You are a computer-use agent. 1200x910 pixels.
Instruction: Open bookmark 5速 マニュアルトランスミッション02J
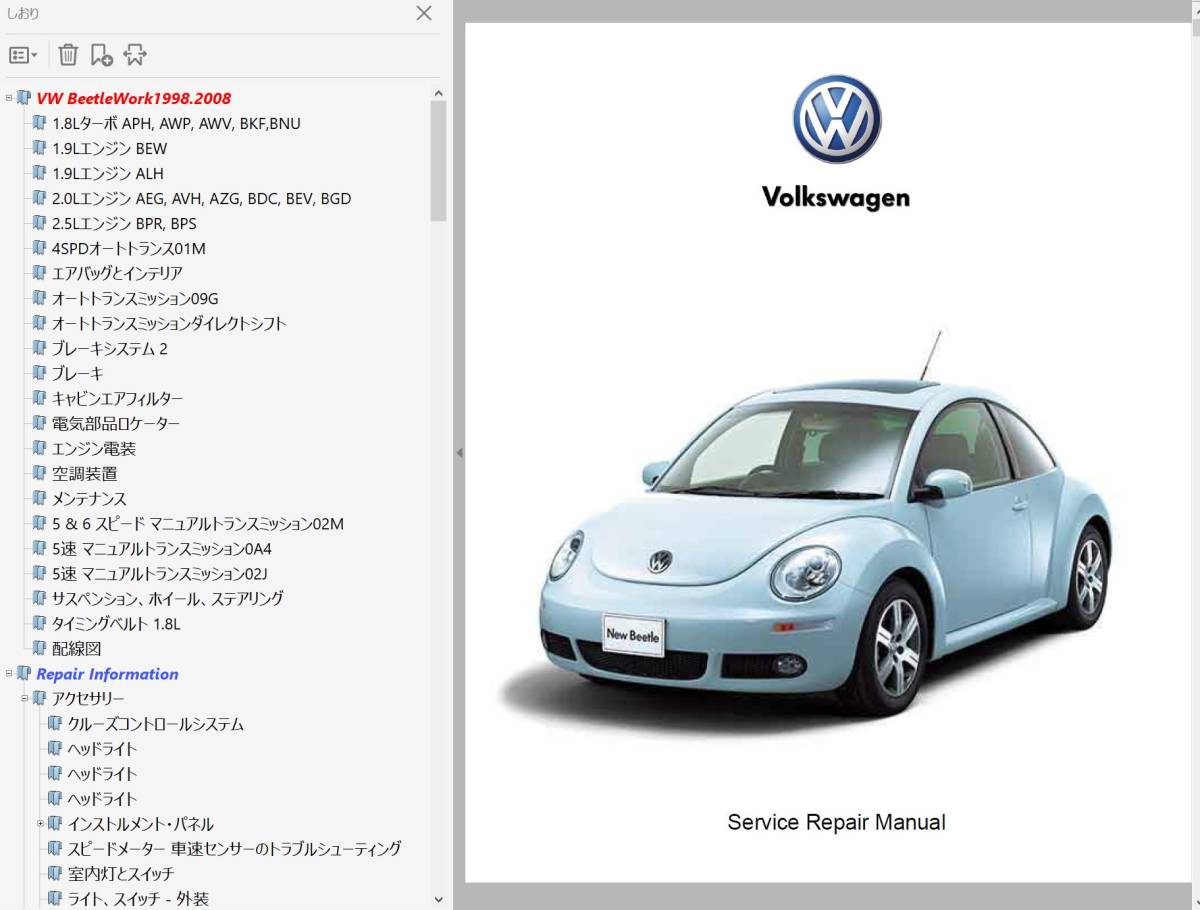(159, 573)
